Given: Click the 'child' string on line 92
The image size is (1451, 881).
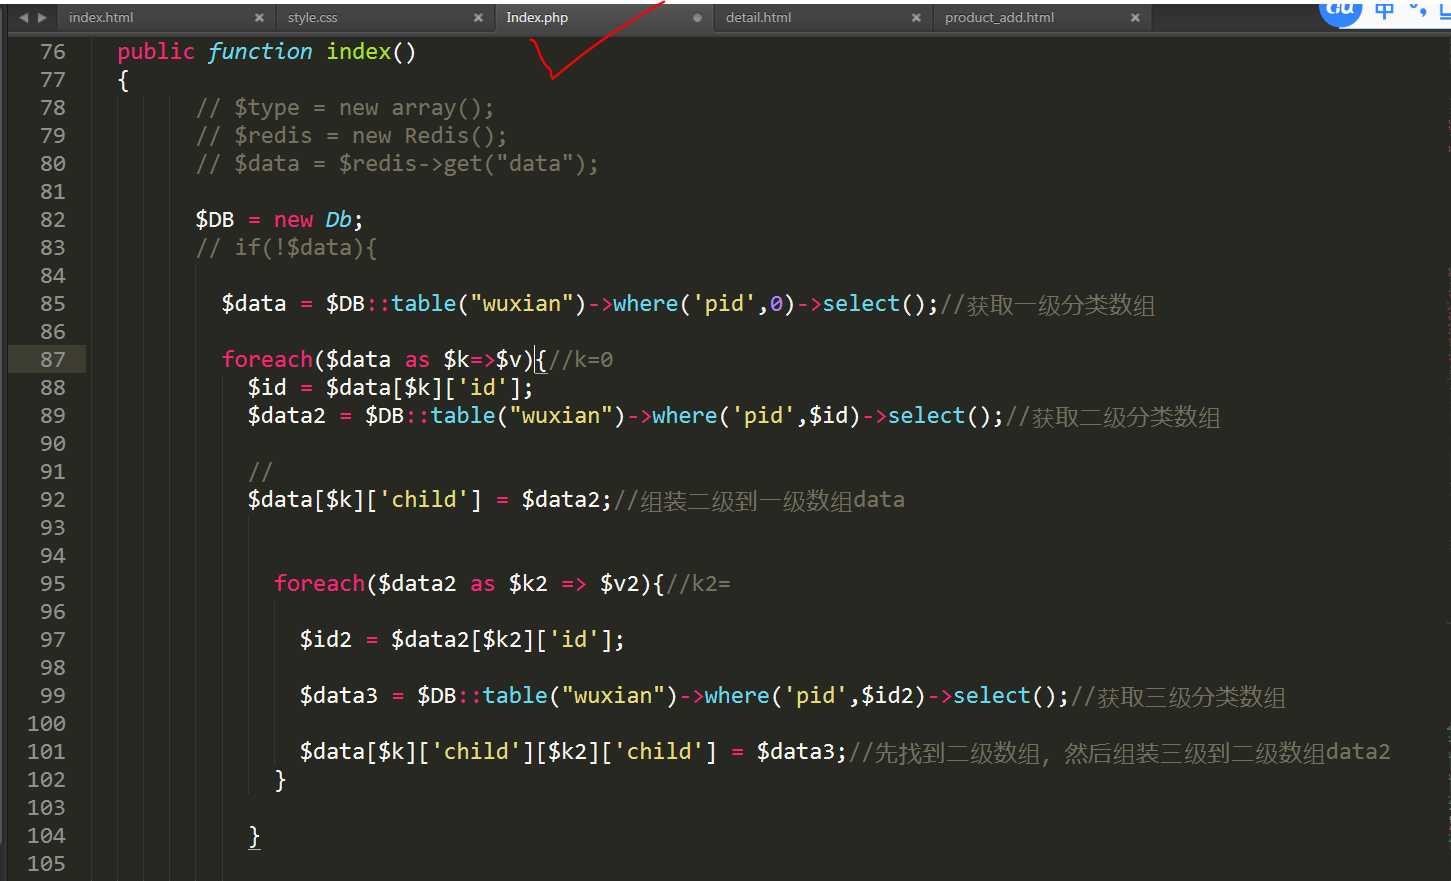Looking at the screenshot, I should (424, 500).
